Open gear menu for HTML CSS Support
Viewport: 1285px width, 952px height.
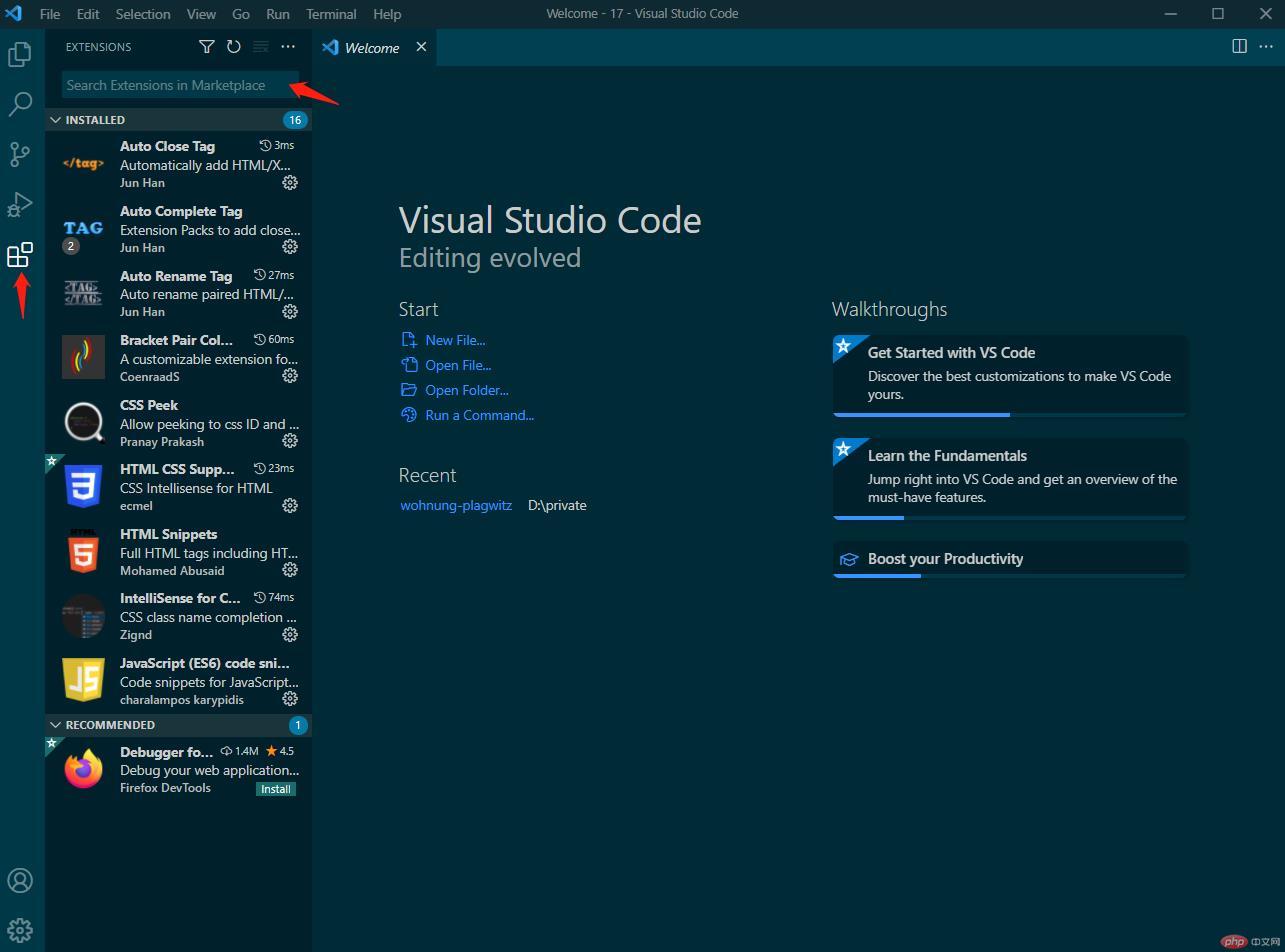pyautogui.click(x=290, y=506)
